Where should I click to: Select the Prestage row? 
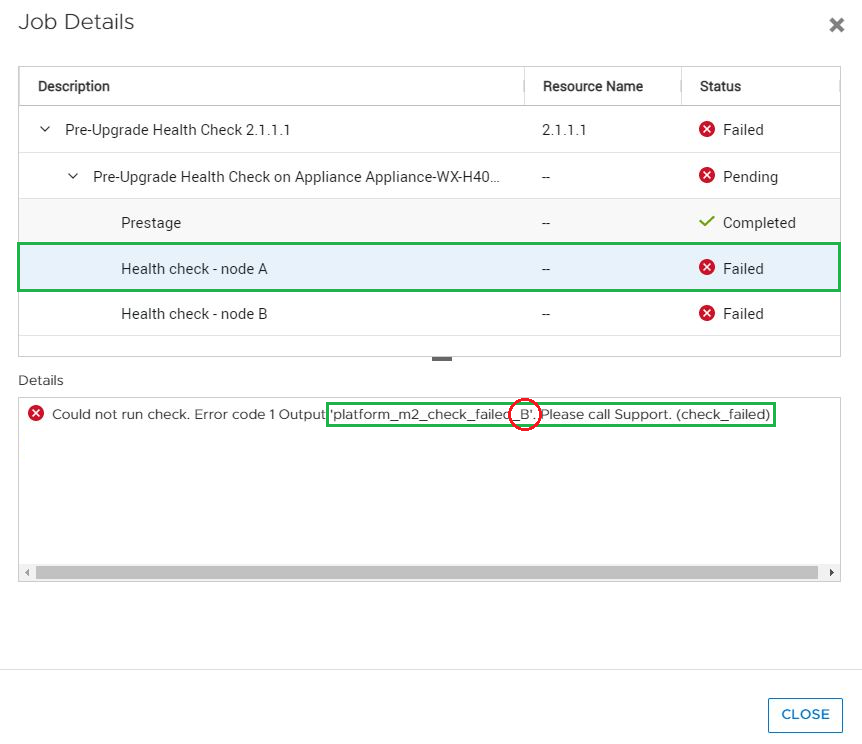pos(151,223)
